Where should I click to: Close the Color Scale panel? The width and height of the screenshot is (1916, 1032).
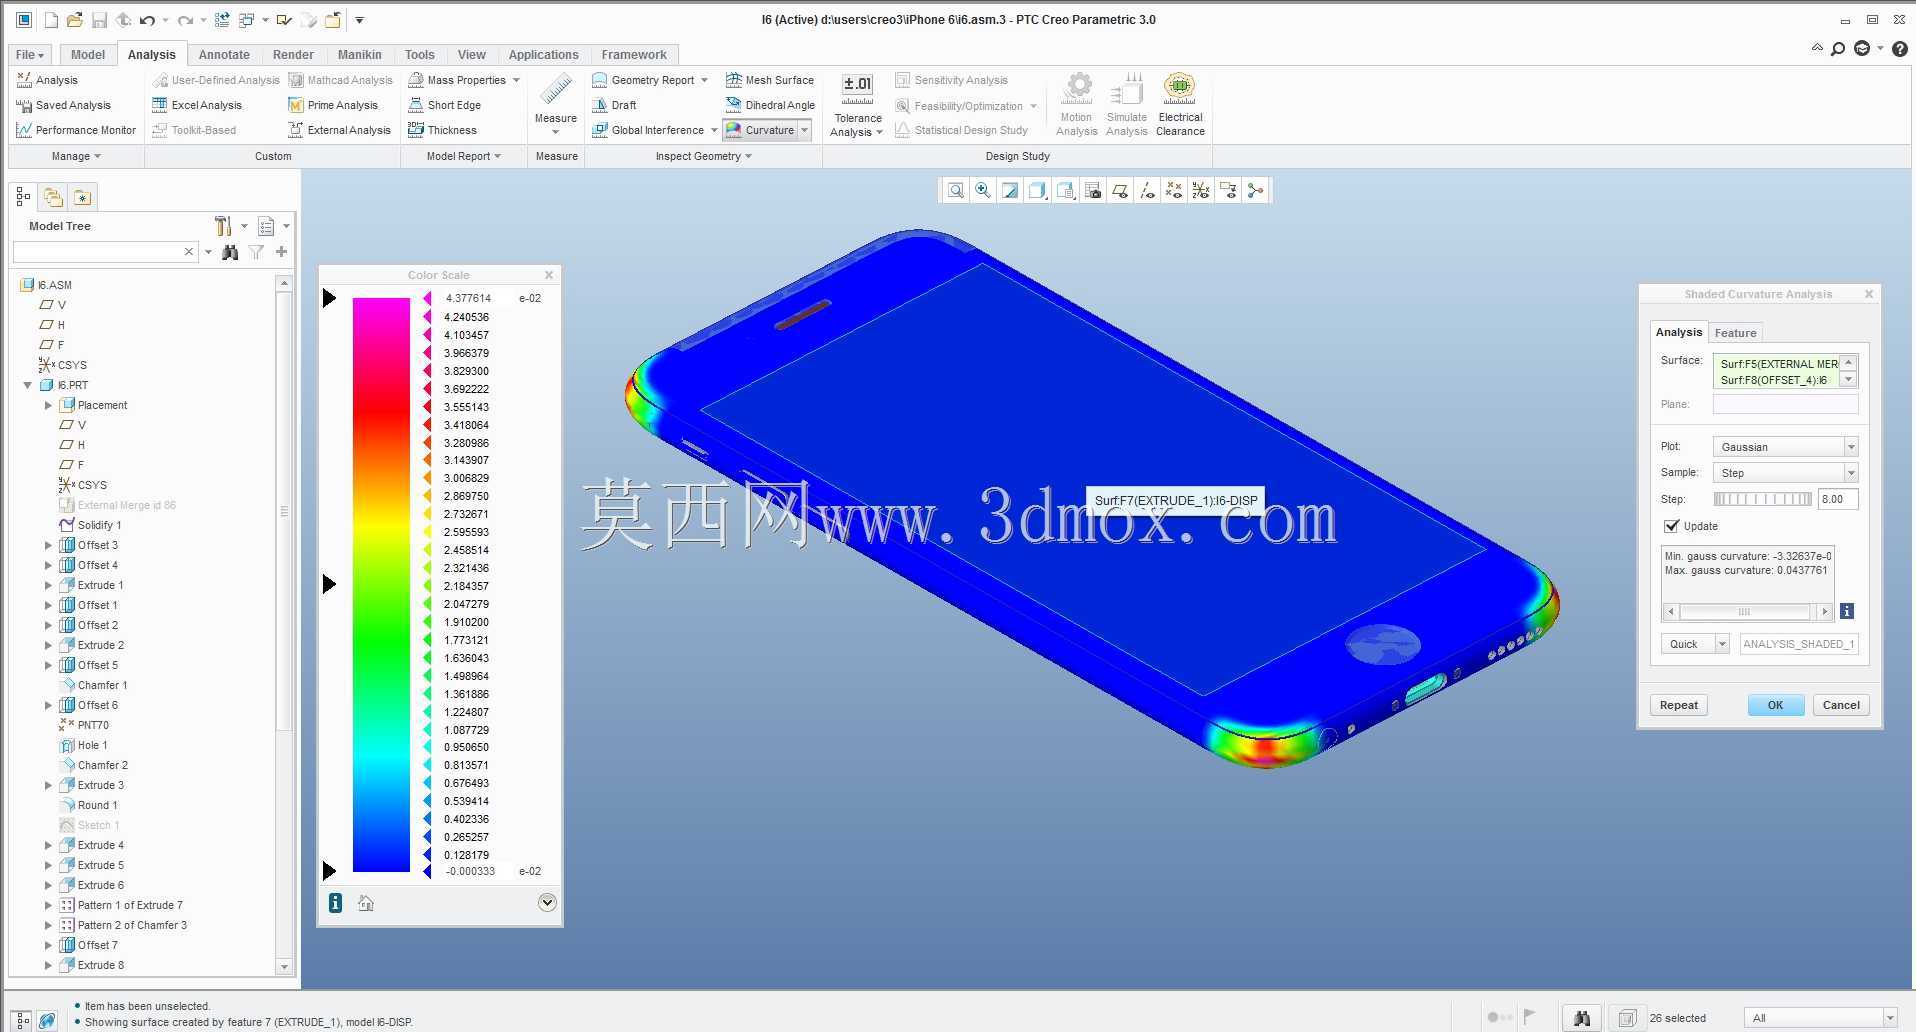tap(549, 275)
